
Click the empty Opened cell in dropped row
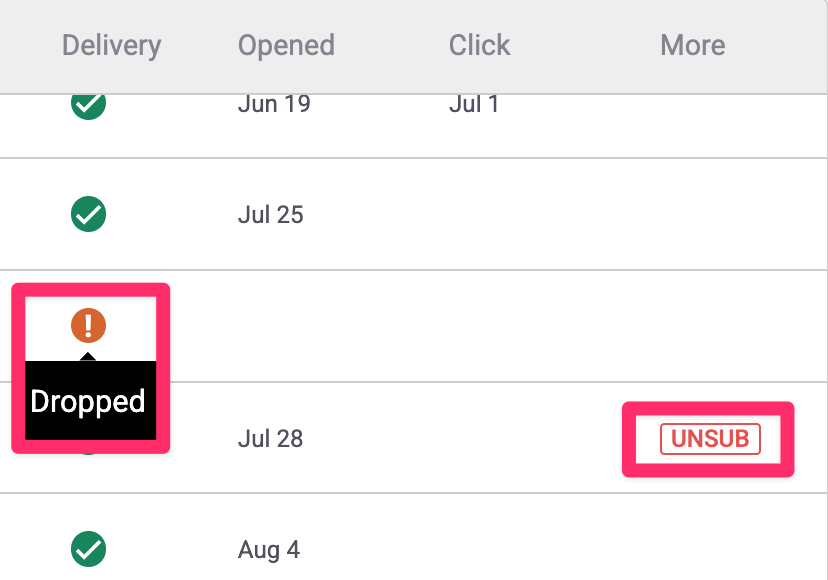(286, 326)
